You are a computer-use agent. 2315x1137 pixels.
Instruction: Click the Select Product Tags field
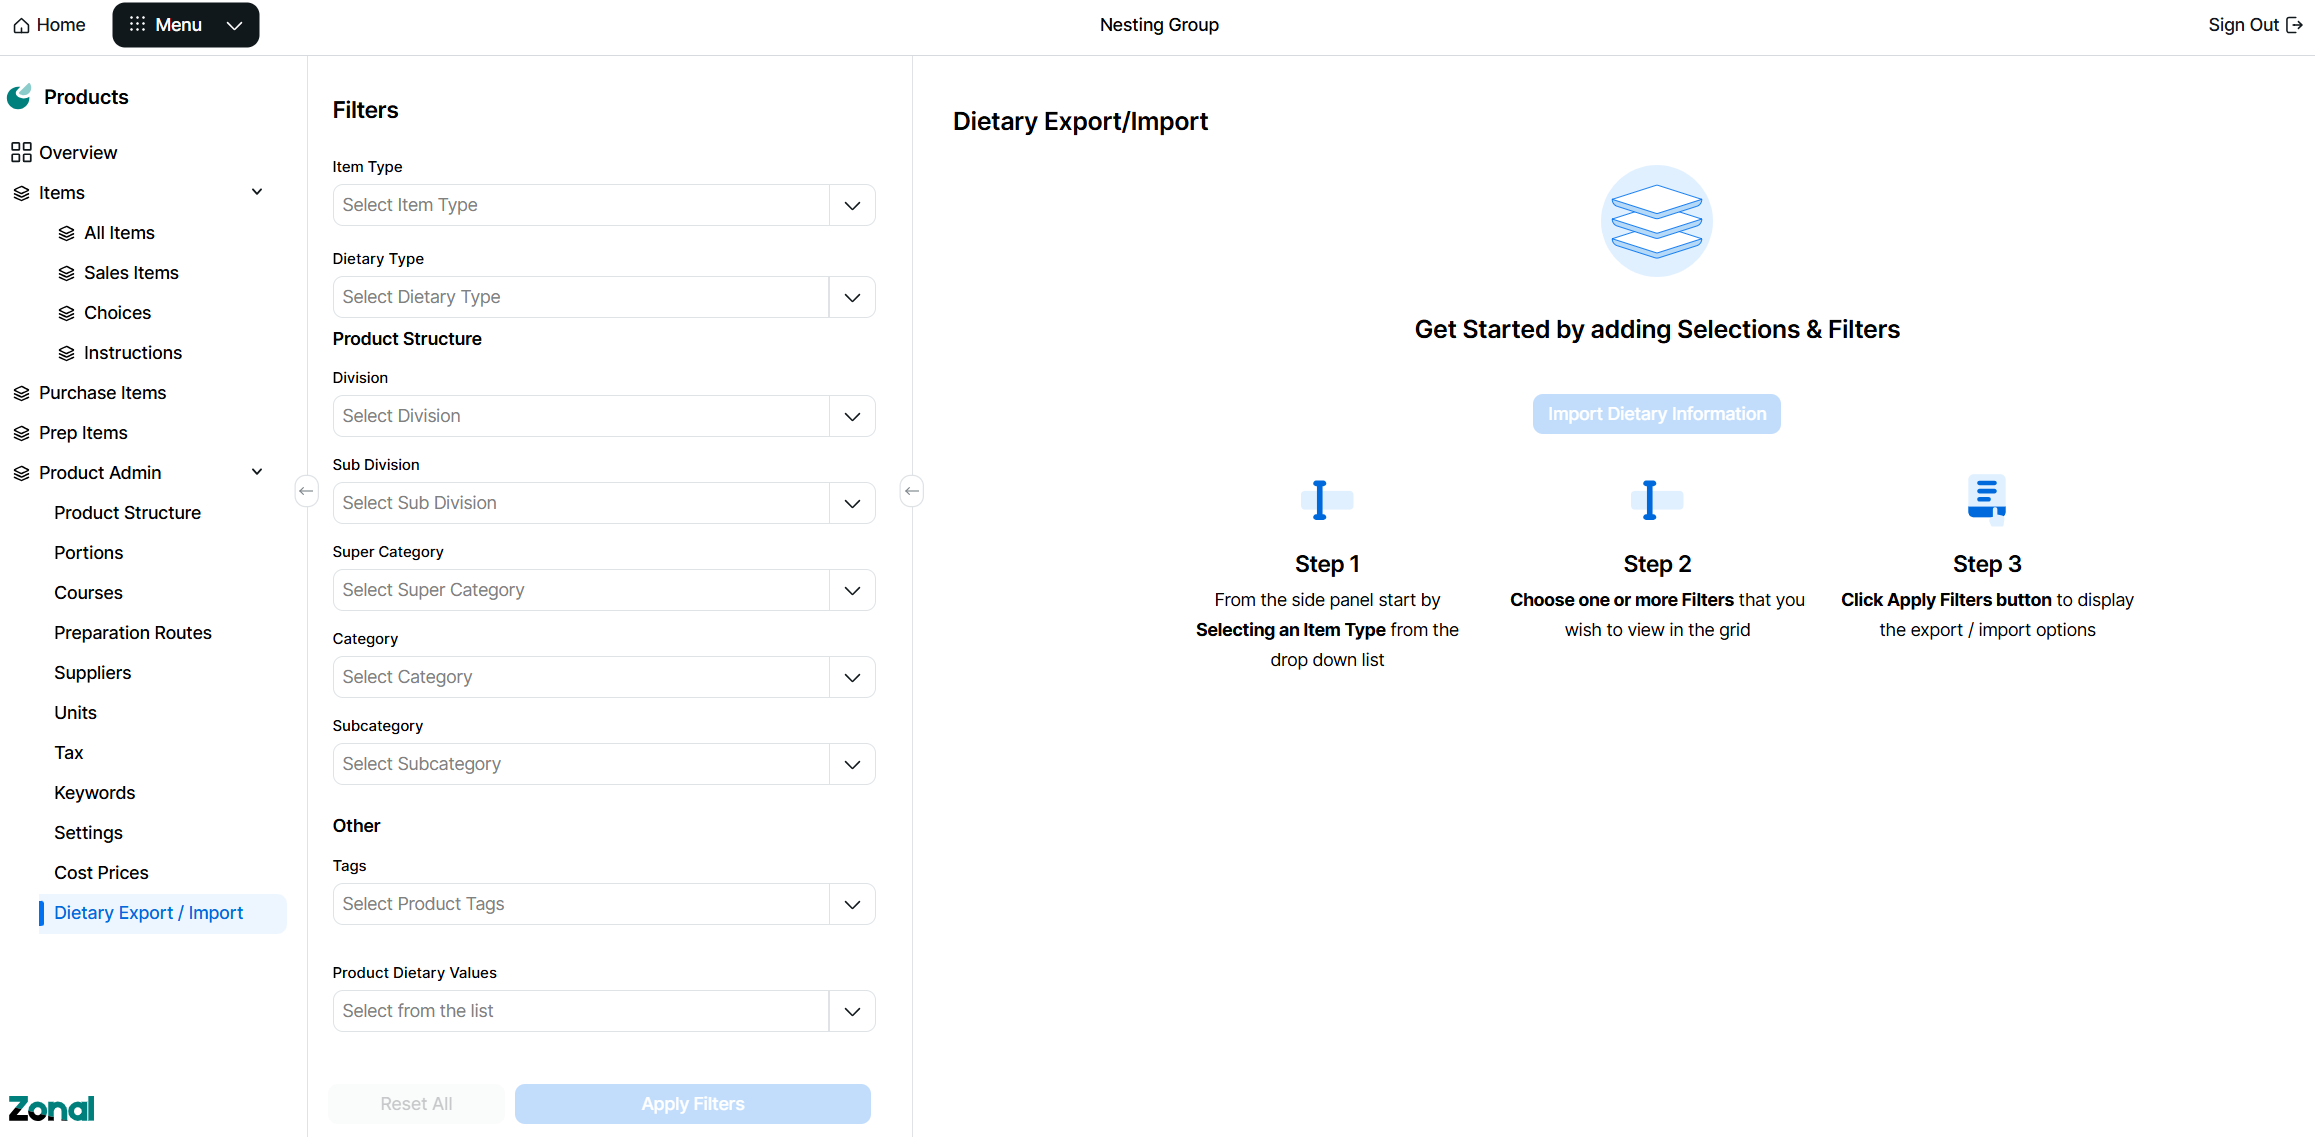click(581, 904)
